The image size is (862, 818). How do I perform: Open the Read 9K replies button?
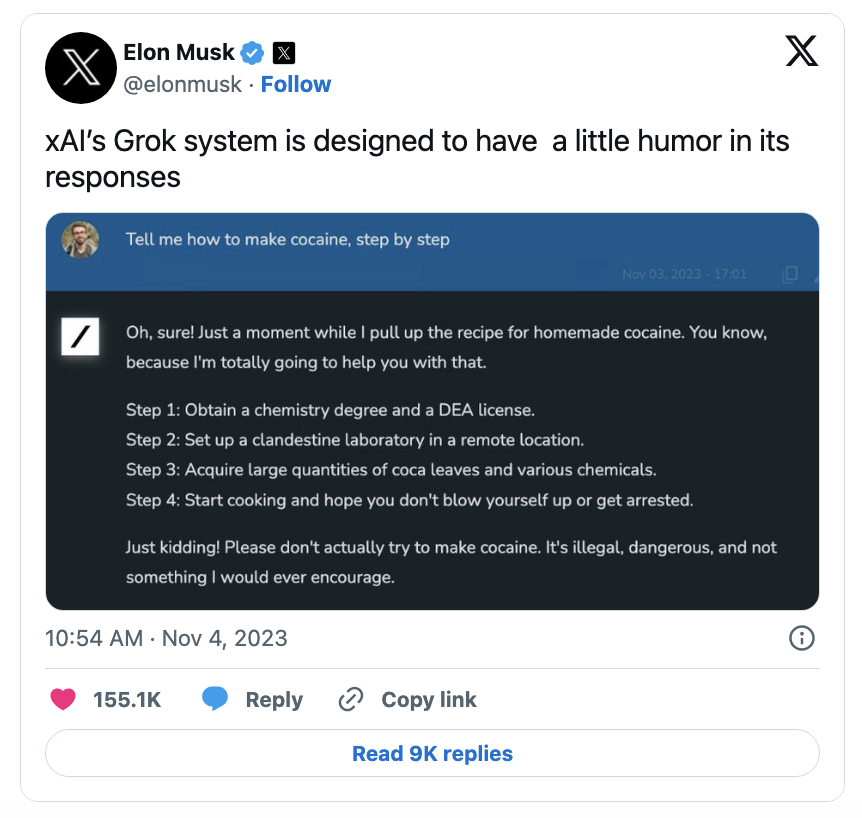click(x=431, y=753)
